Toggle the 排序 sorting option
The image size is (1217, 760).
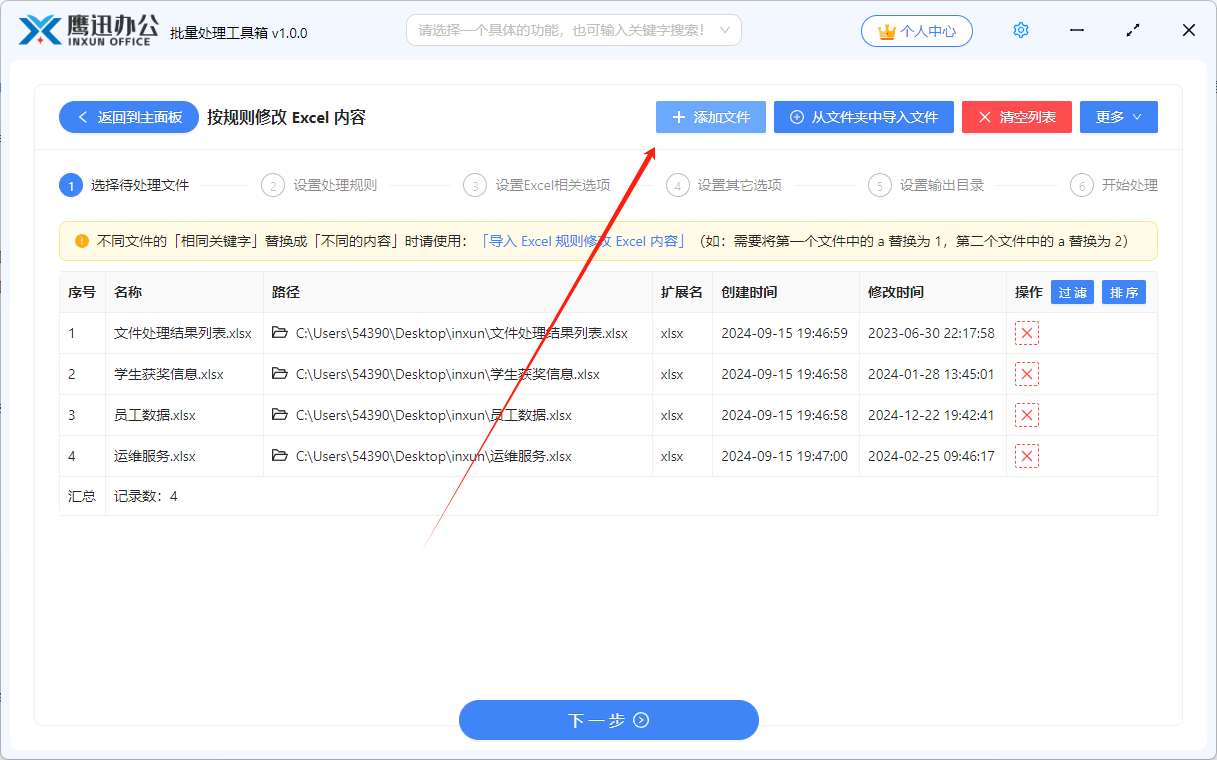click(1123, 291)
